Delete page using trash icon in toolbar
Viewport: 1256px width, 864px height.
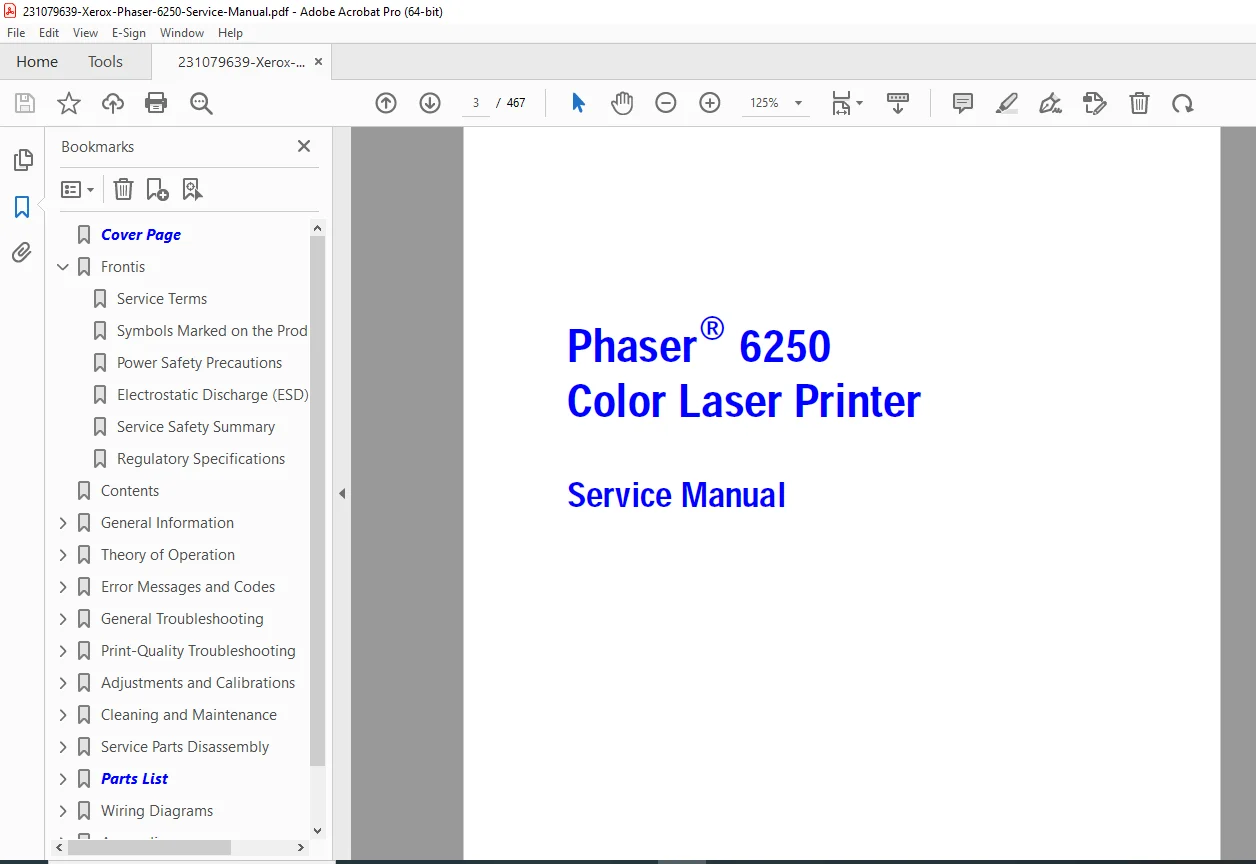tap(1139, 103)
